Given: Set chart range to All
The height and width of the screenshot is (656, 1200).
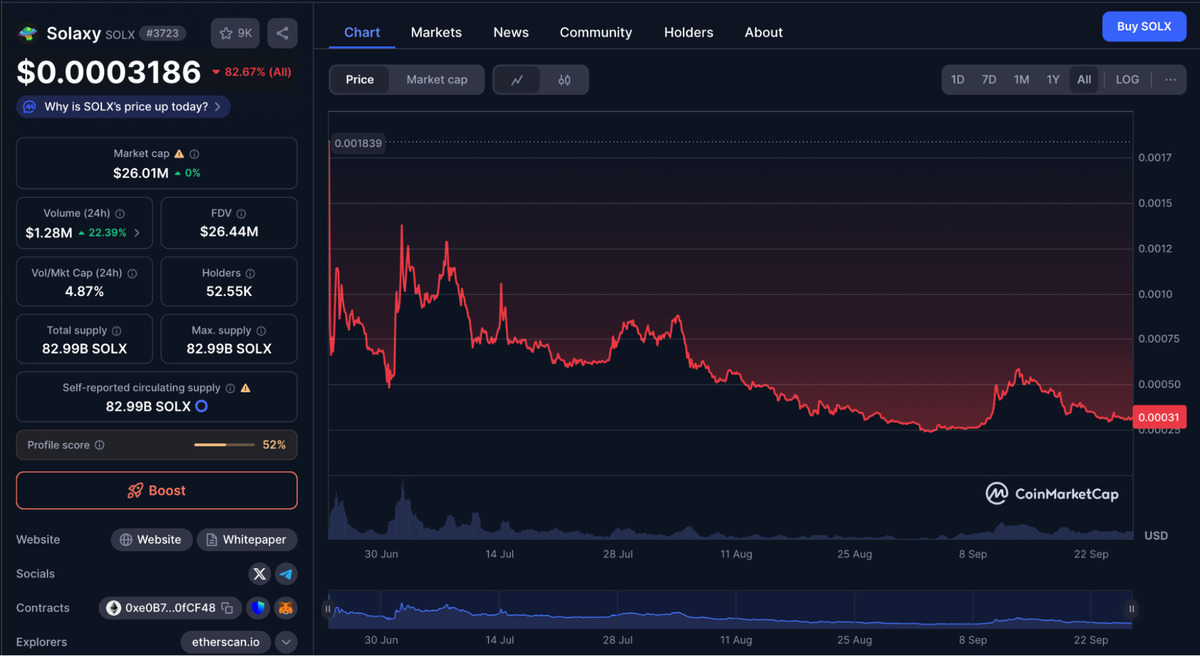Looking at the screenshot, I should [x=1084, y=80].
